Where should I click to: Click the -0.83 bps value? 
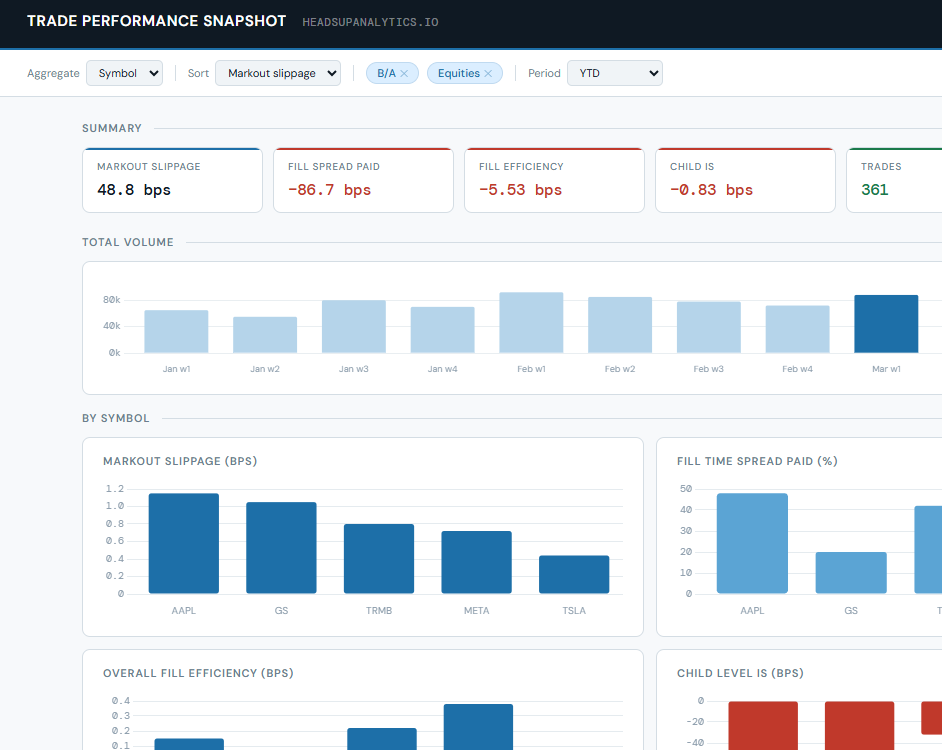[711, 190]
